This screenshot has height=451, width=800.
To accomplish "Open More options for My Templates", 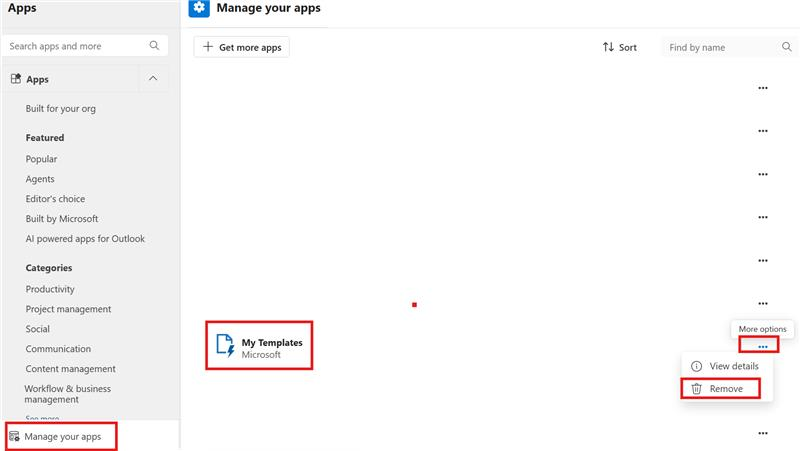I will 763,347.
